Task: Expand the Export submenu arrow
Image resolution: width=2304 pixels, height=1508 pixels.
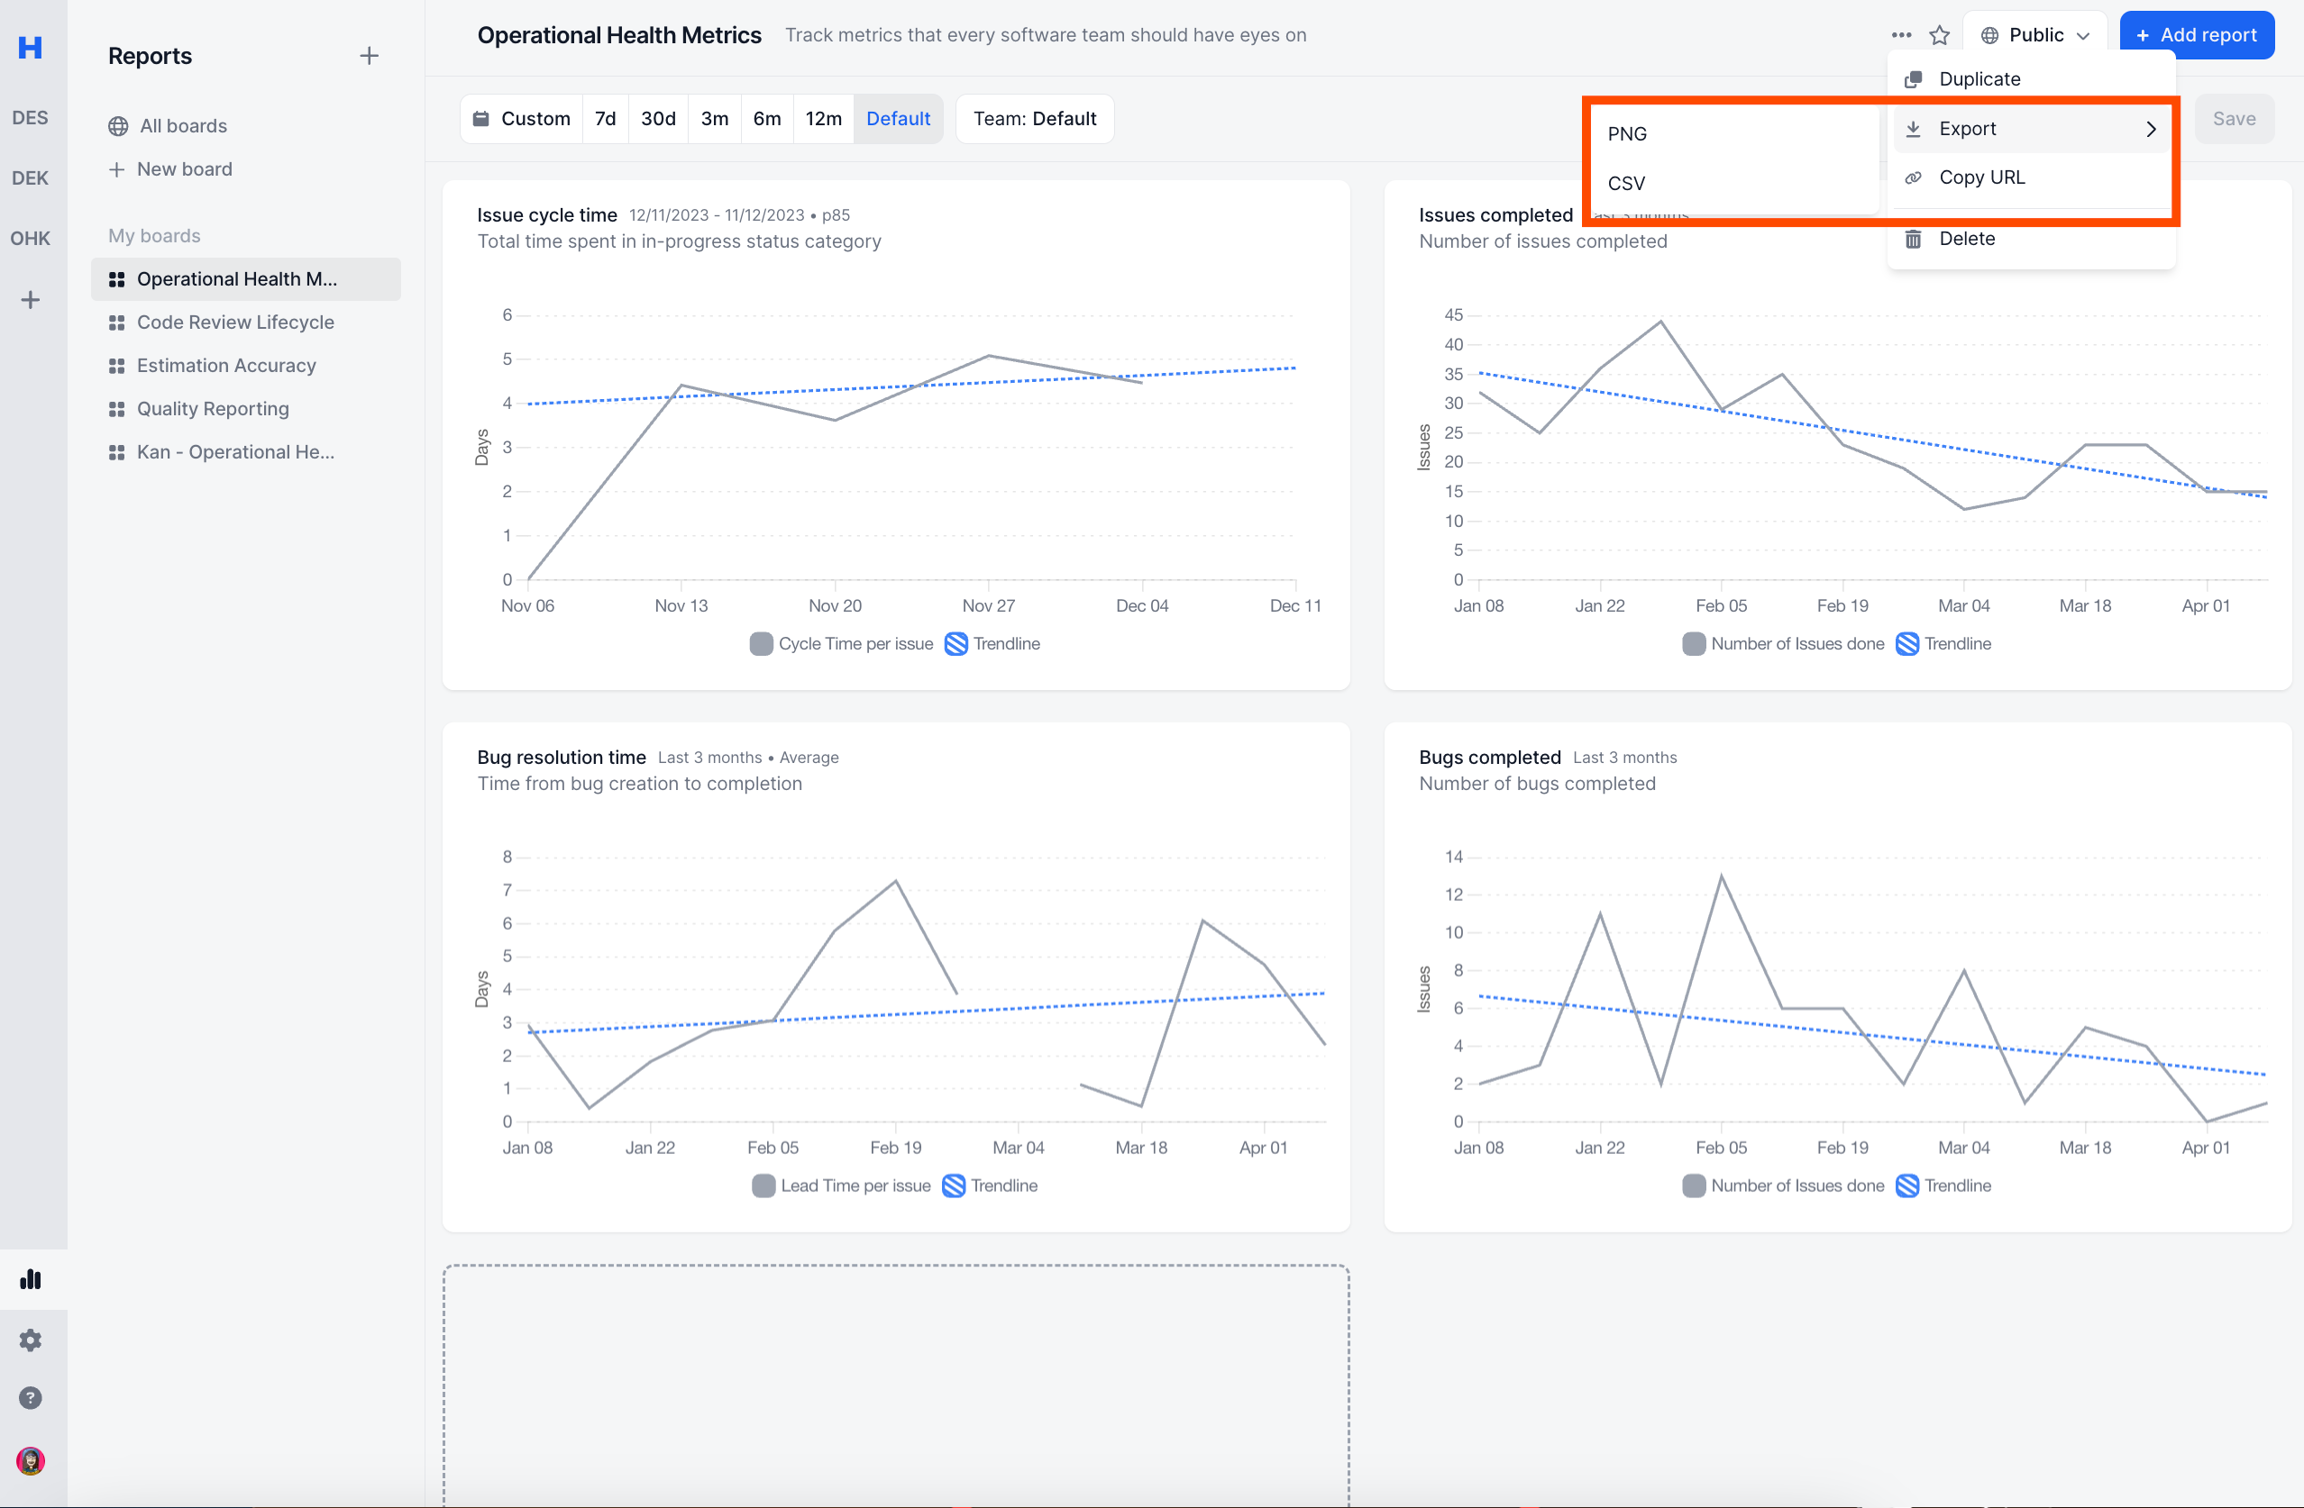Action: click(x=2150, y=129)
